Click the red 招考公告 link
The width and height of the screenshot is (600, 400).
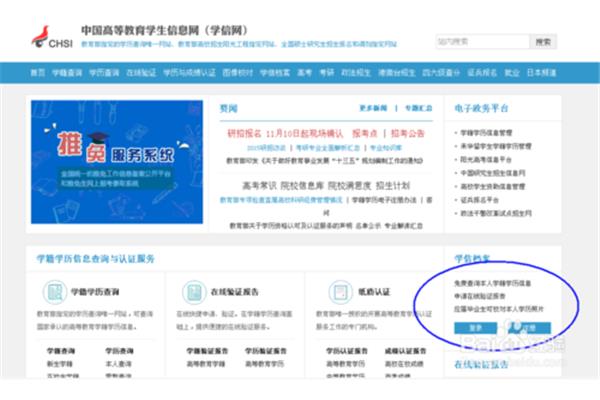(408, 133)
